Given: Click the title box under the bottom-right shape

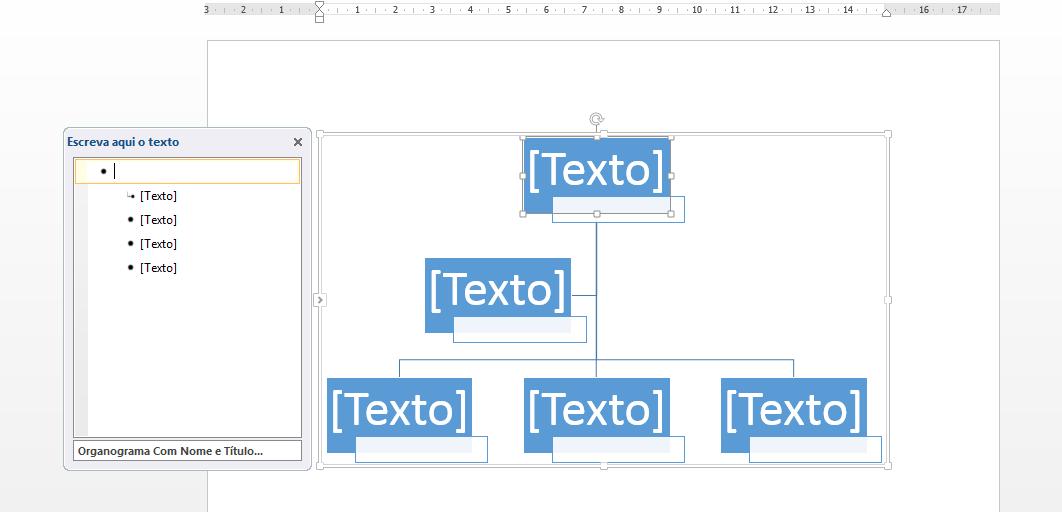Looking at the screenshot, I should pos(815,452).
